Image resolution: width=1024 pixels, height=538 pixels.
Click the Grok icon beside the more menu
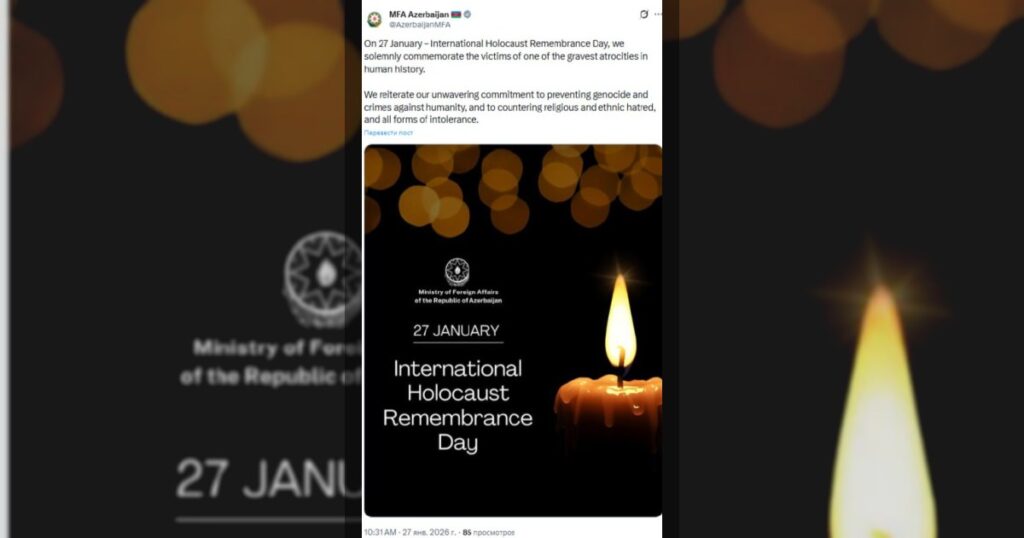(x=644, y=14)
